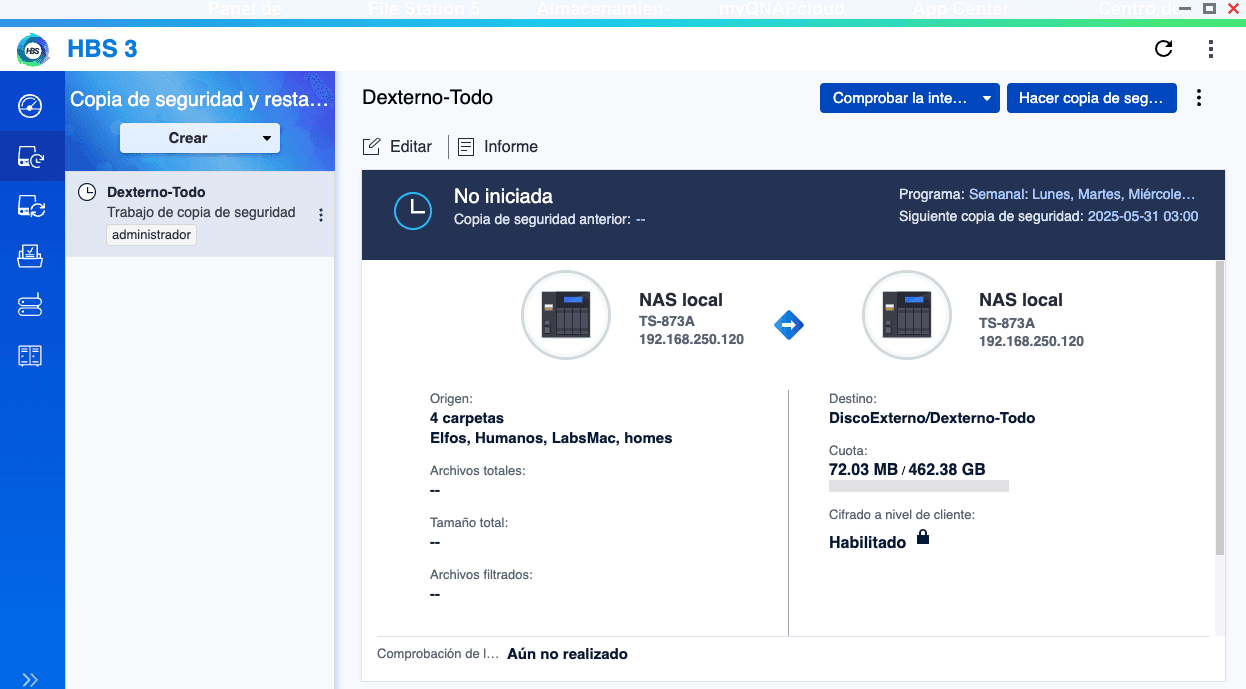Expand the sidebar with double chevron

[x=30, y=680]
